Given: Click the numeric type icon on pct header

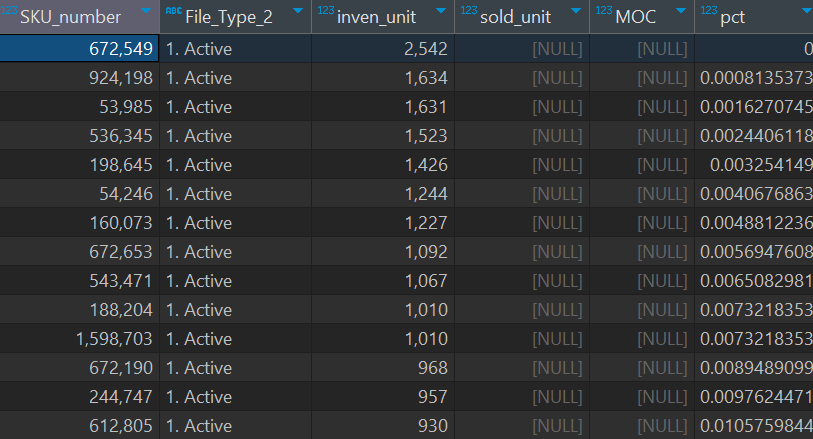Looking at the screenshot, I should click(709, 10).
